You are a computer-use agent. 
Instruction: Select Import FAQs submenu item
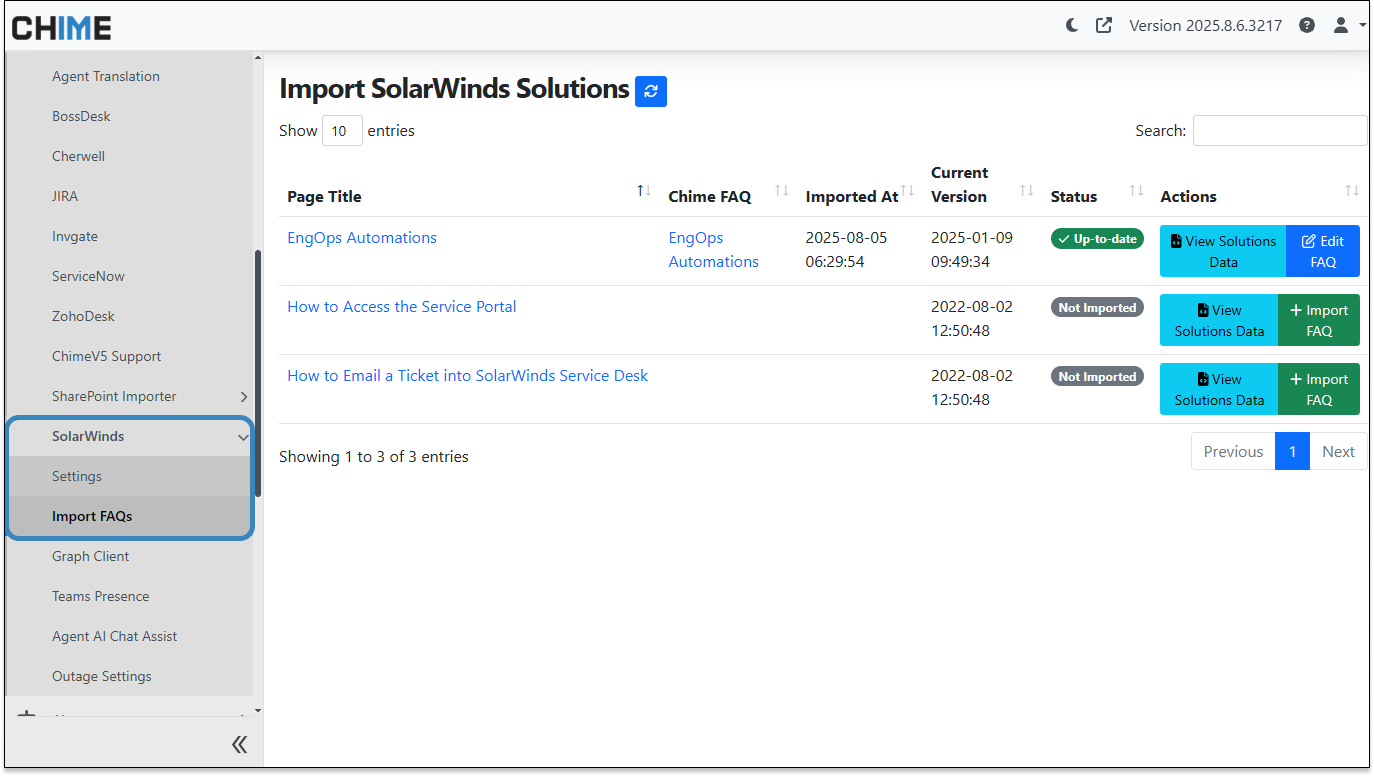point(92,516)
